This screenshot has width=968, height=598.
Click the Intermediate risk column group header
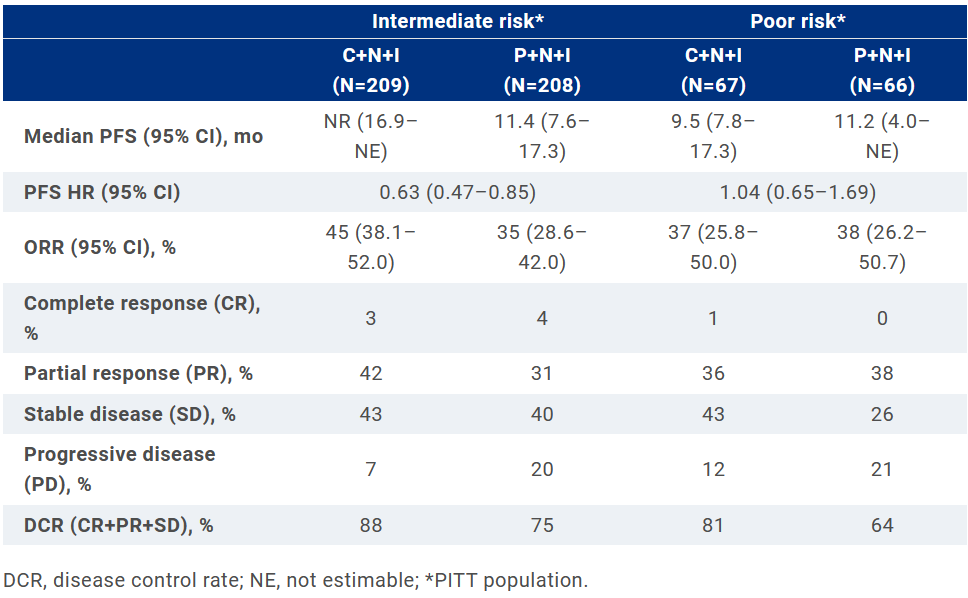click(x=457, y=21)
